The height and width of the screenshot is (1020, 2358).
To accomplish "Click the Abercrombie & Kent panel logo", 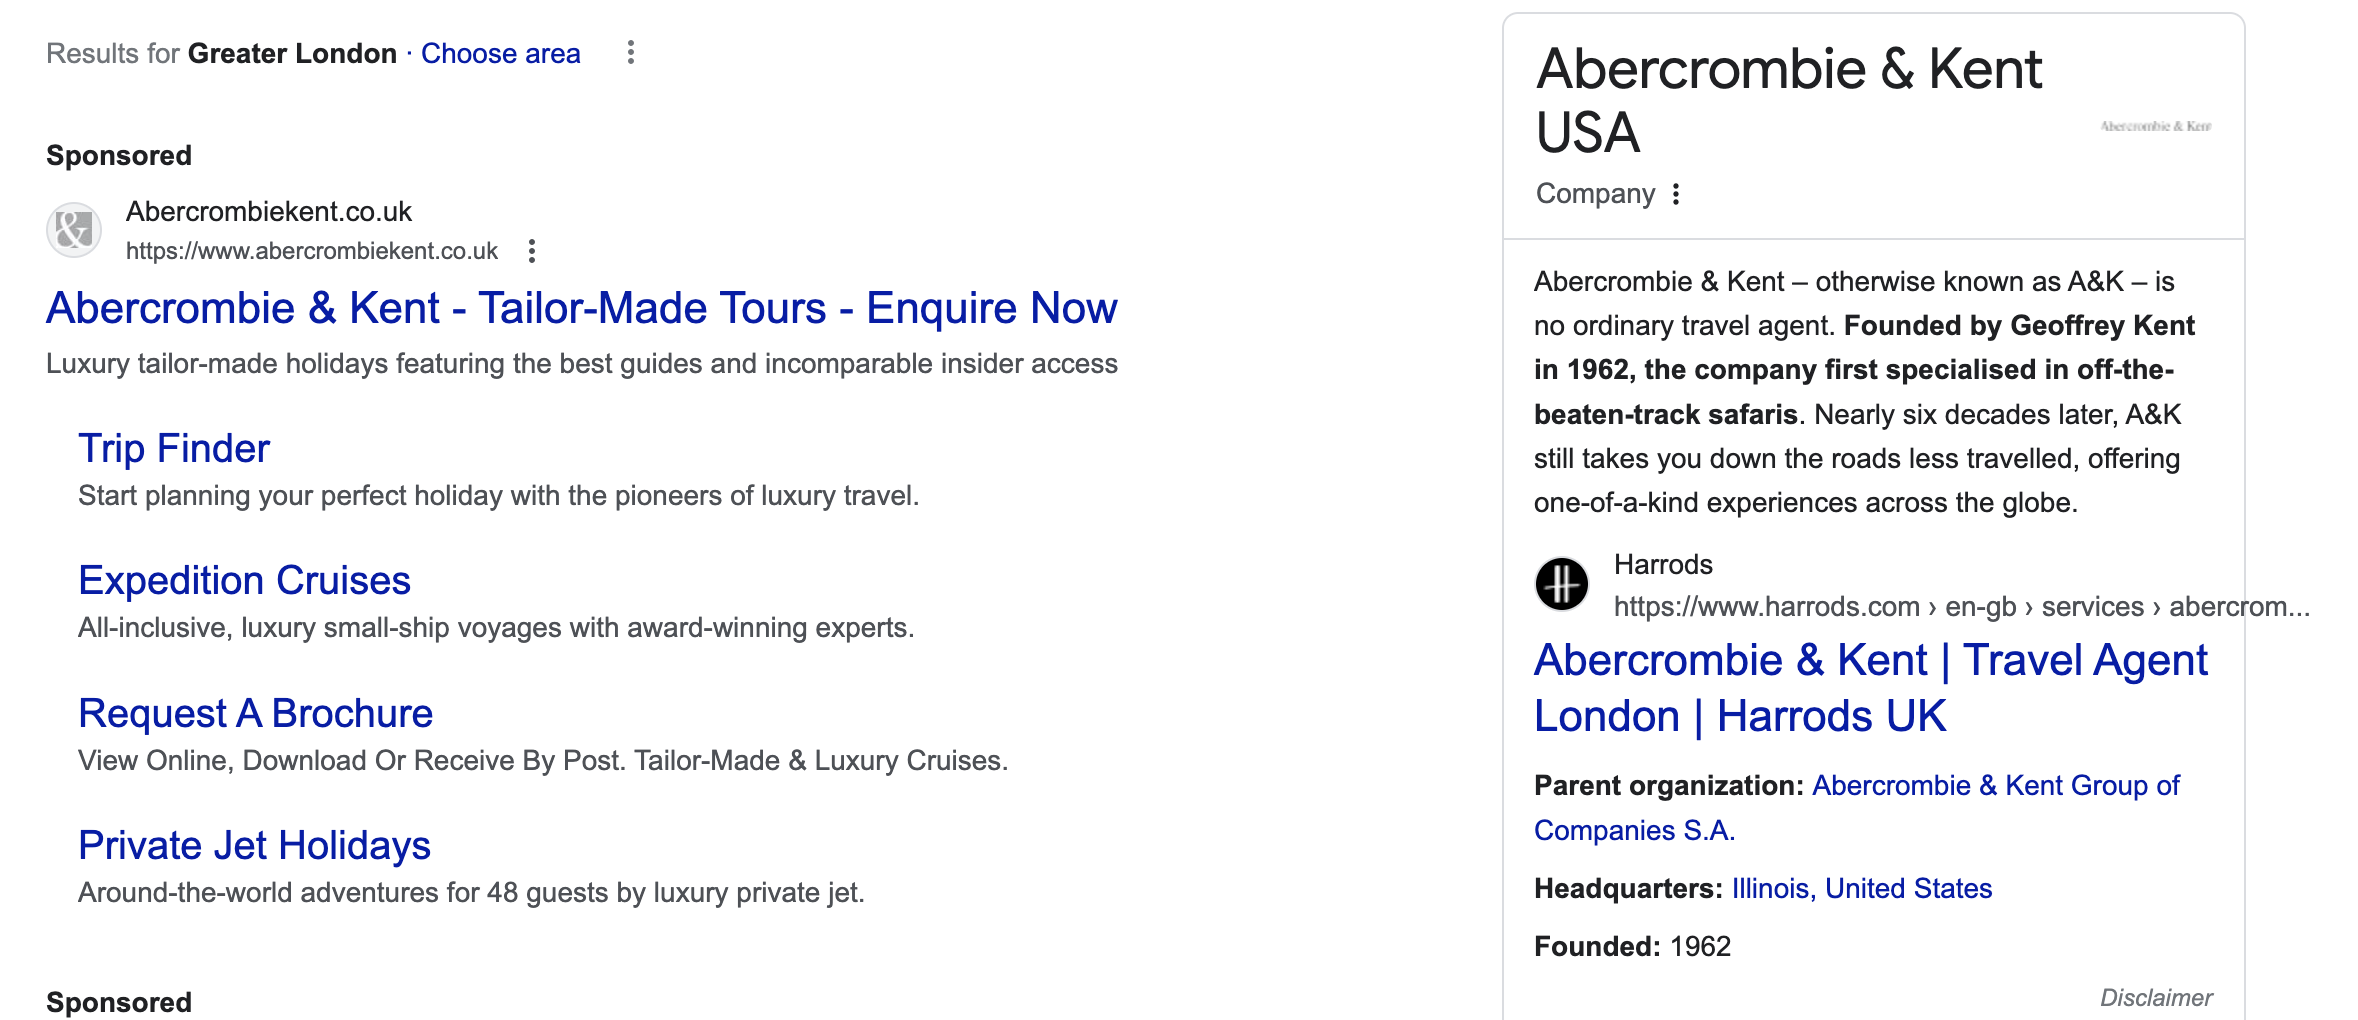I will (x=2155, y=127).
